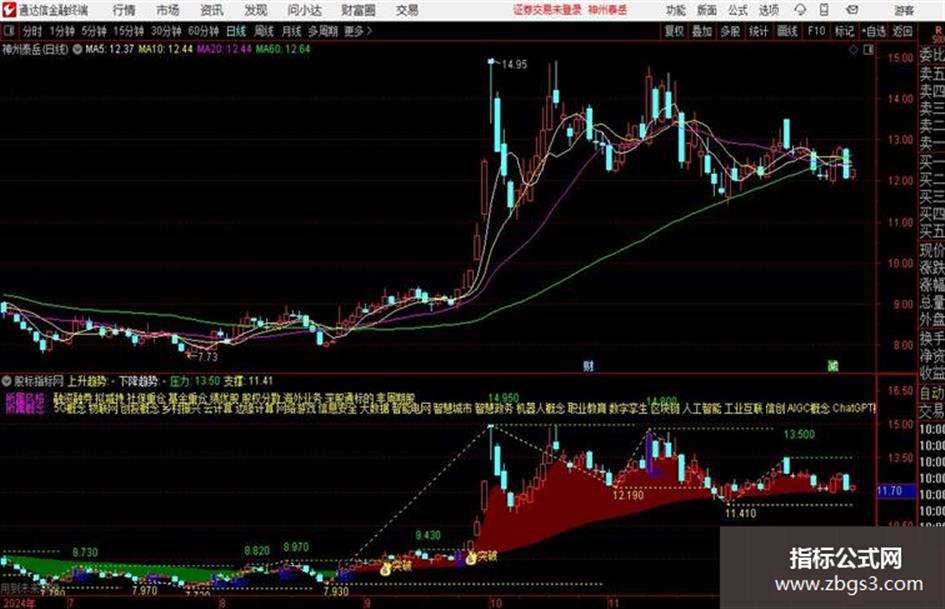Click the 返回 back button

[902, 31]
